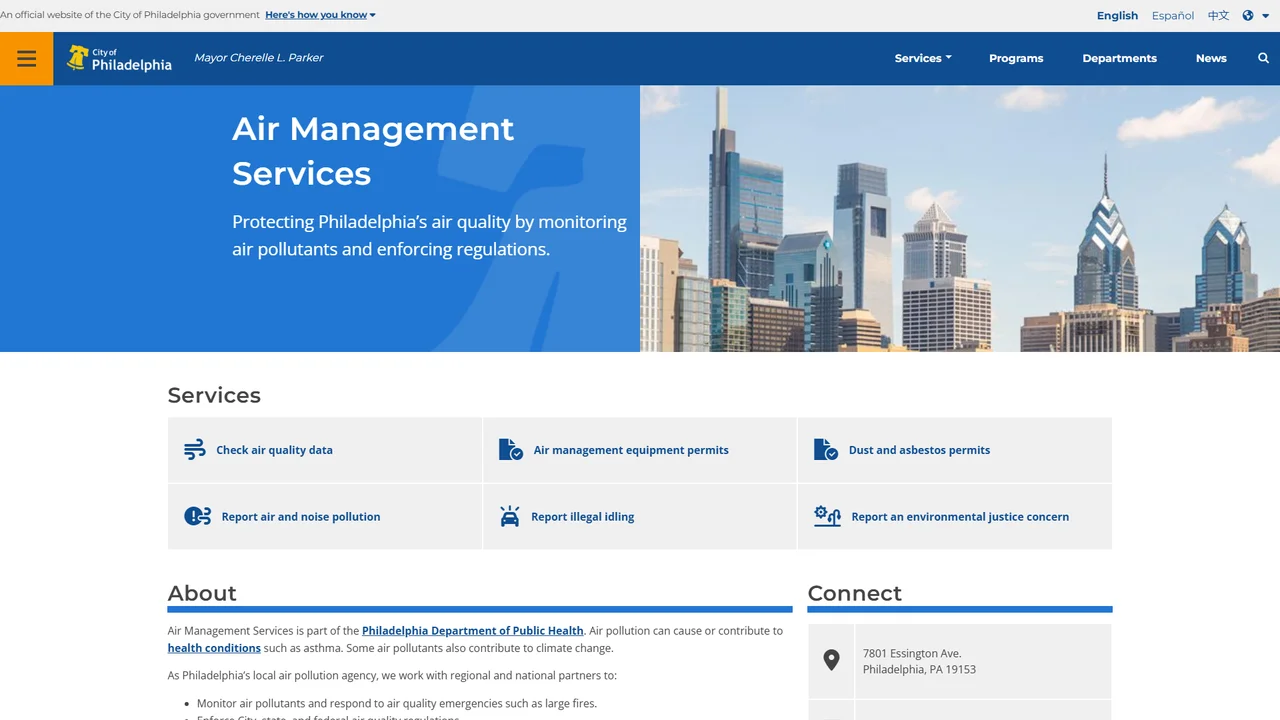The image size is (1280, 720).
Task: Click the globe language icon
Action: pyautogui.click(x=1248, y=15)
